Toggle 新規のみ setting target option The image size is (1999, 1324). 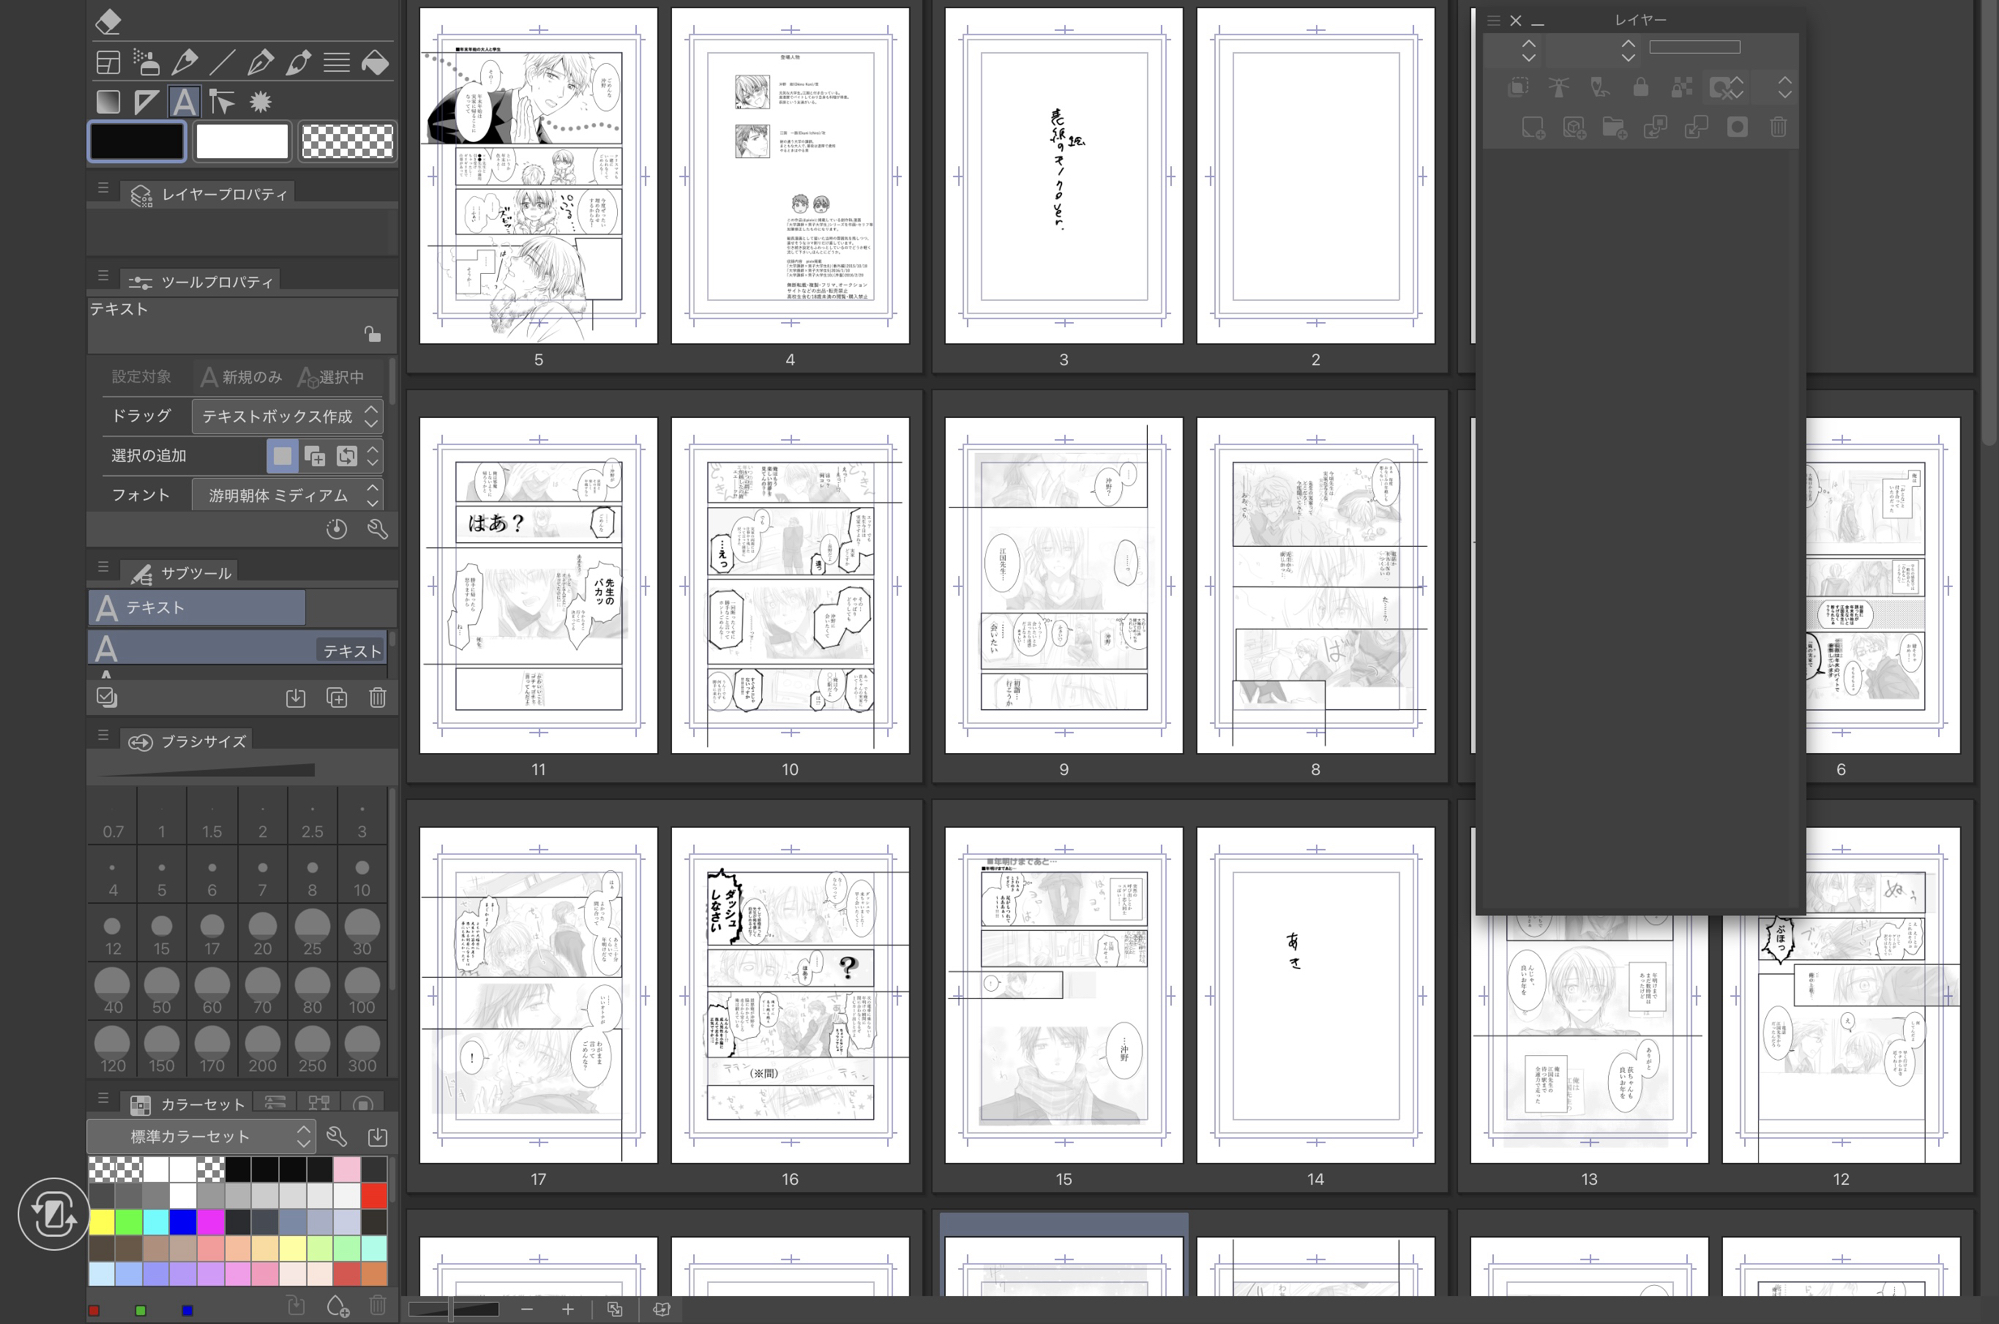242,377
